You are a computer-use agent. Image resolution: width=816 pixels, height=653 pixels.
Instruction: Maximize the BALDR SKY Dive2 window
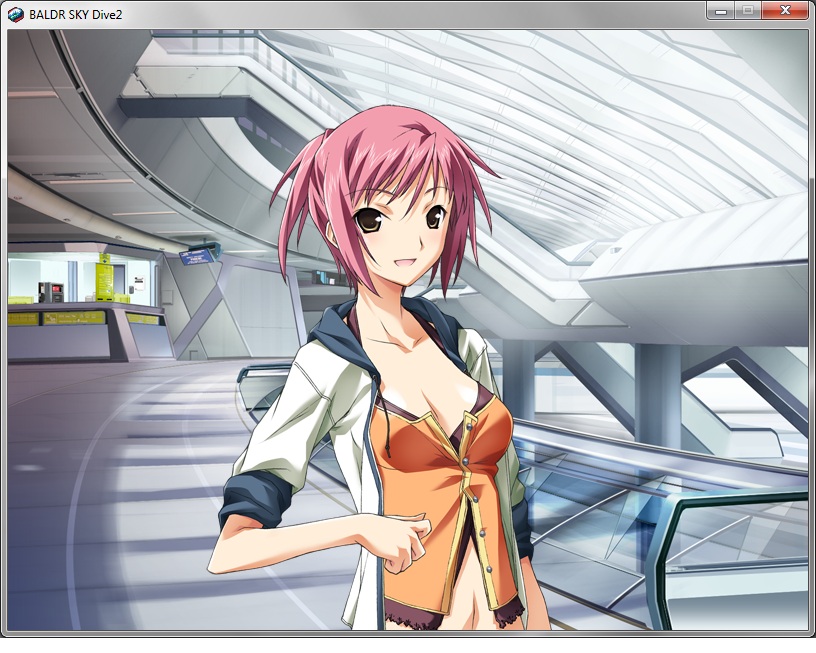[x=748, y=10]
